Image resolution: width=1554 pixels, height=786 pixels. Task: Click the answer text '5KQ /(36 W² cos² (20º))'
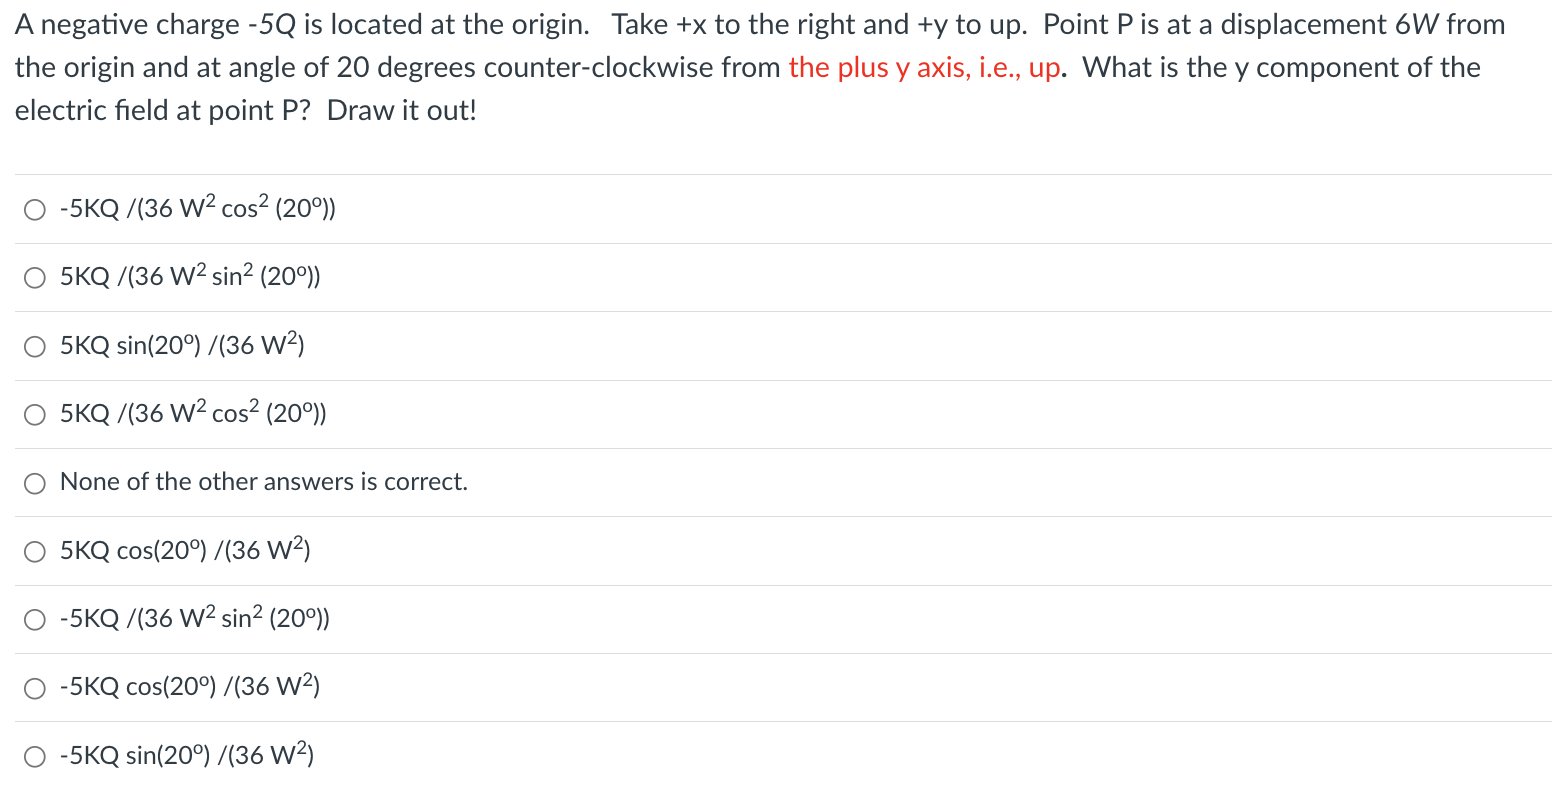tap(193, 413)
